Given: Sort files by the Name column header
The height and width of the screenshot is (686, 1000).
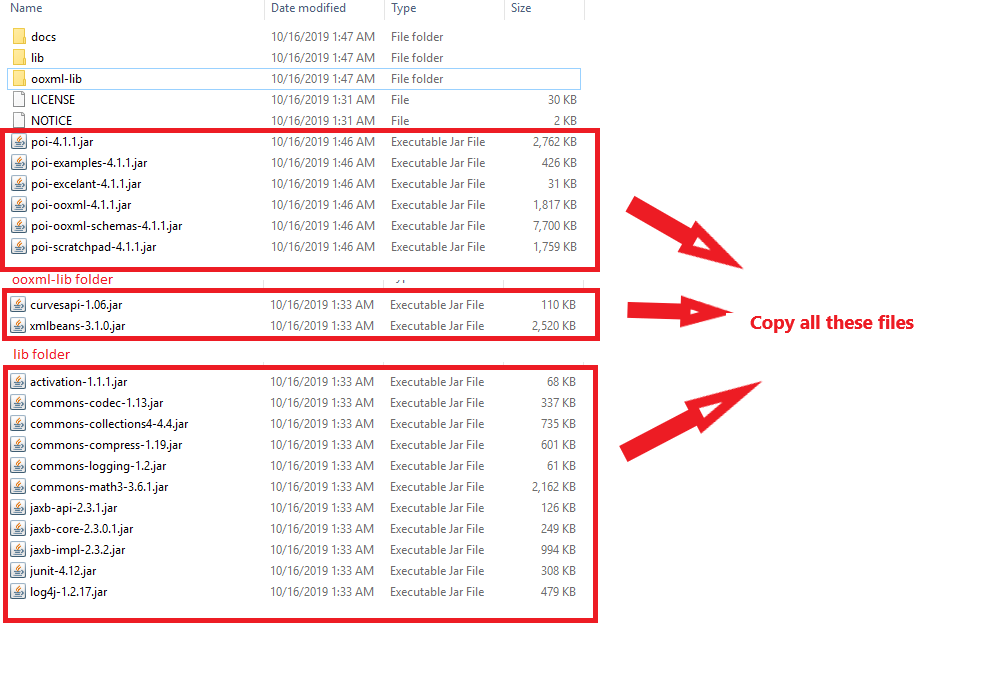Looking at the screenshot, I should click(25, 8).
